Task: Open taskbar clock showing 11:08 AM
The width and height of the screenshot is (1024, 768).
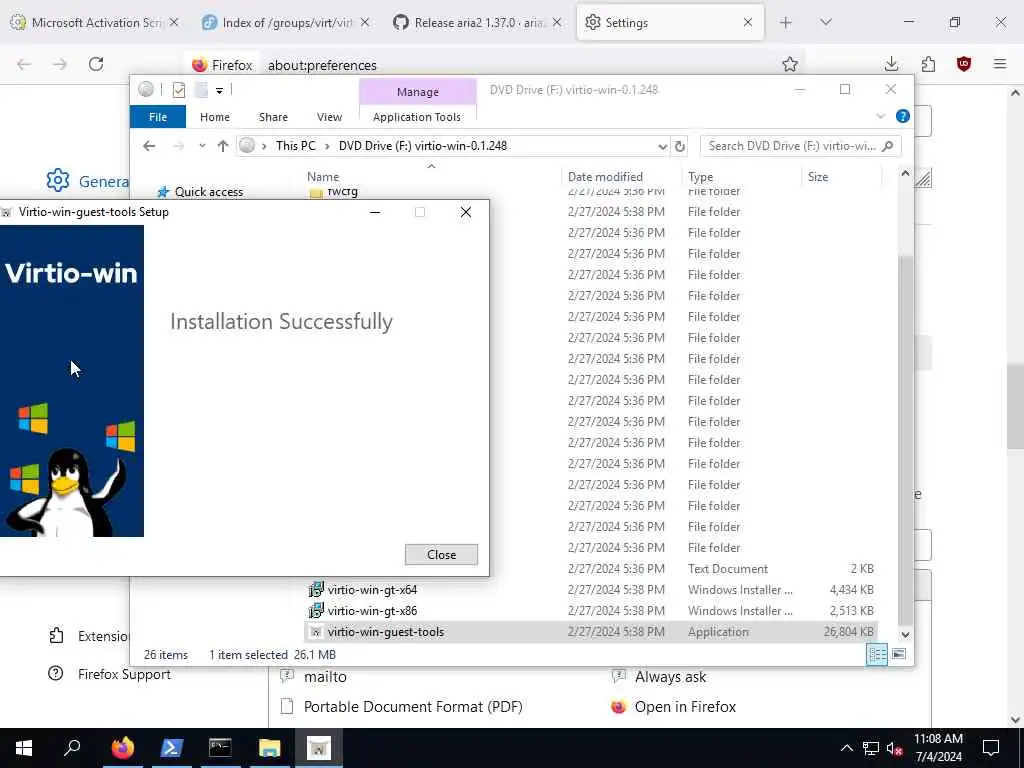Action: coord(938,748)
